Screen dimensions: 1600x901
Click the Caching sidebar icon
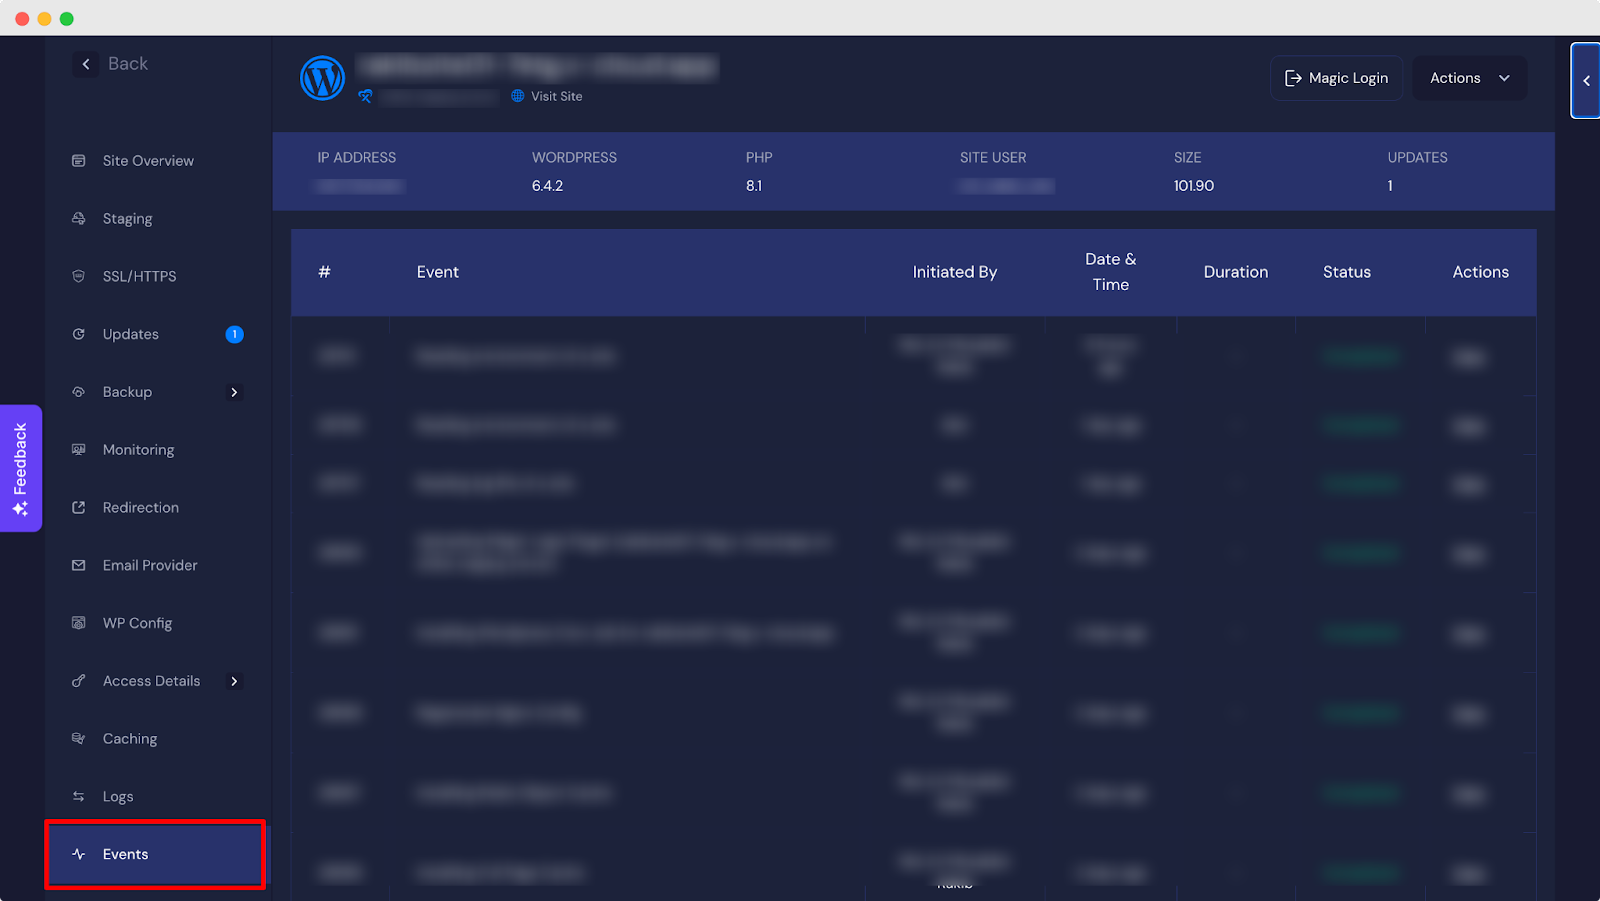tap(79, 739)
